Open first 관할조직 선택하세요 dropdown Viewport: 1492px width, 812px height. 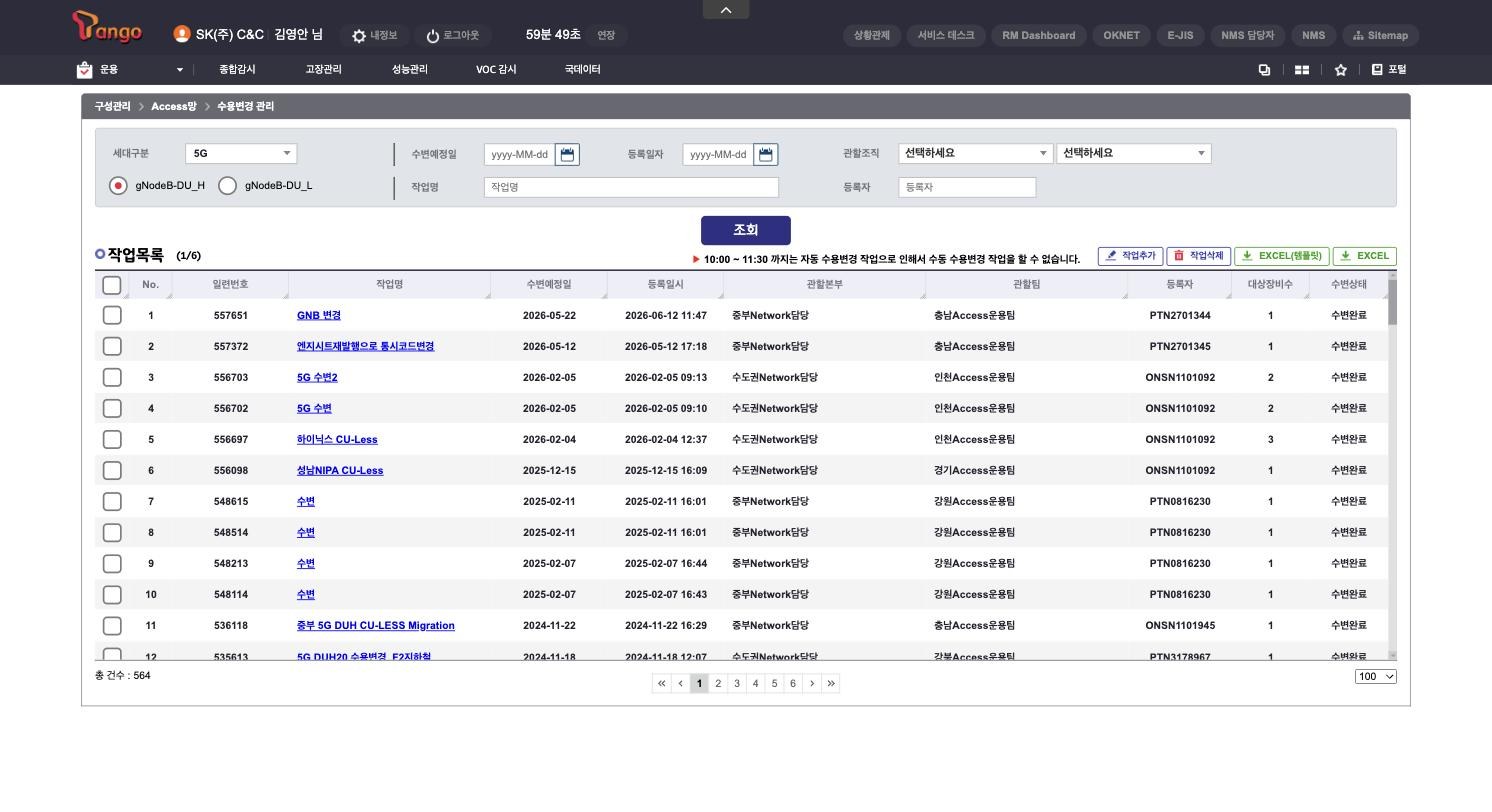coord(976,153)
